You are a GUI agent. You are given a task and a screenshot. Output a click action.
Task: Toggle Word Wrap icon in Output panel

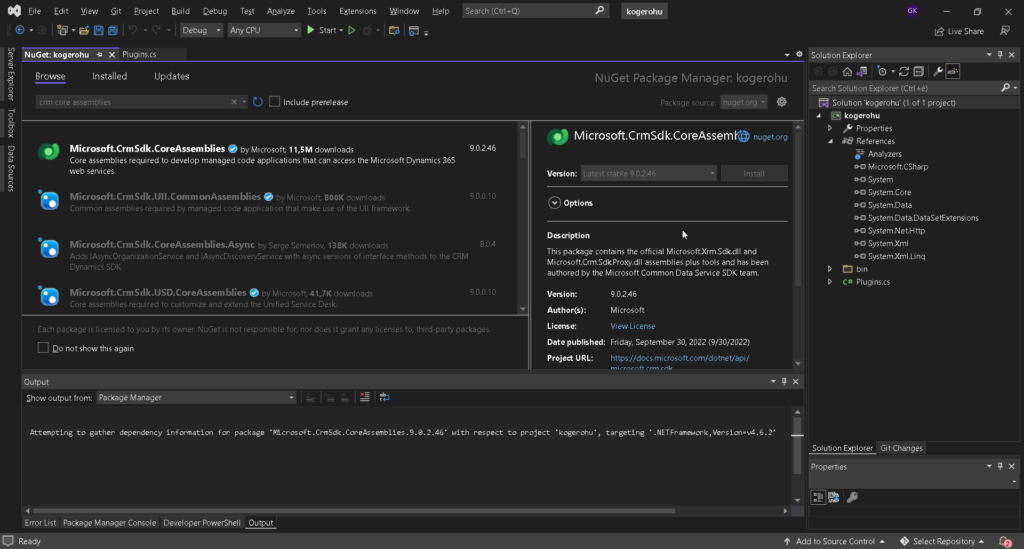385,397
